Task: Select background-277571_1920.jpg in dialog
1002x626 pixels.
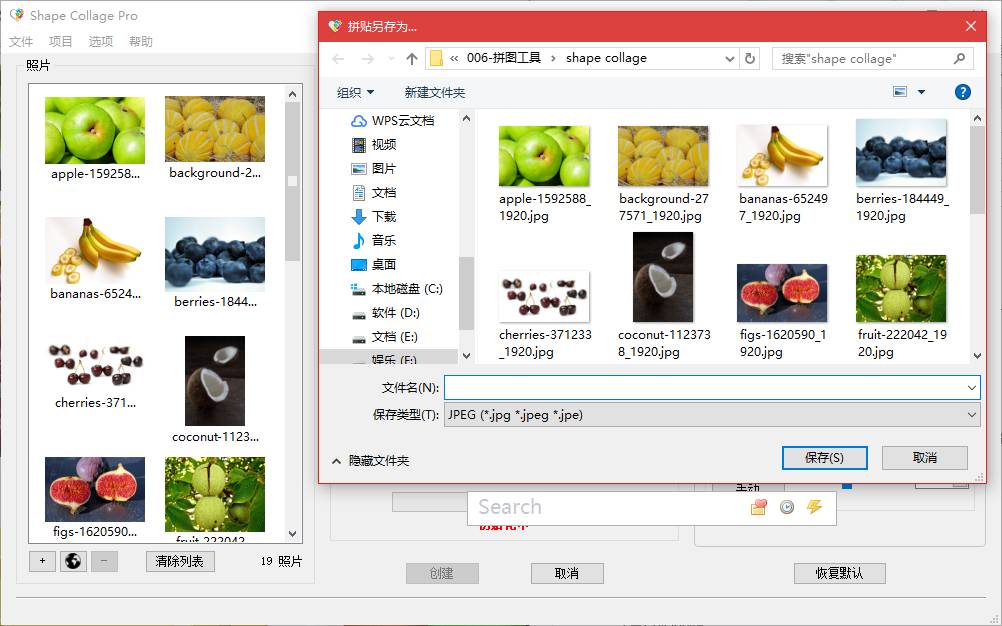Action: 663,174
